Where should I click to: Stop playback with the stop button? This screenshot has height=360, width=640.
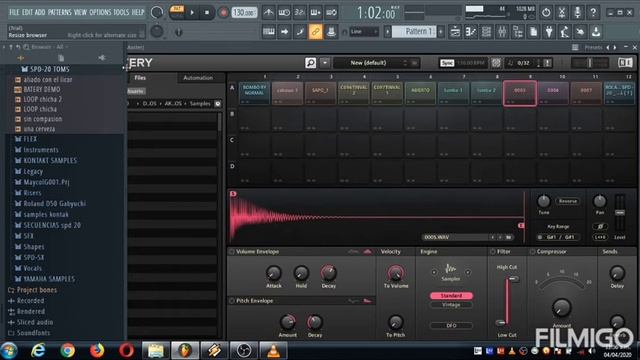coord(207,13)
